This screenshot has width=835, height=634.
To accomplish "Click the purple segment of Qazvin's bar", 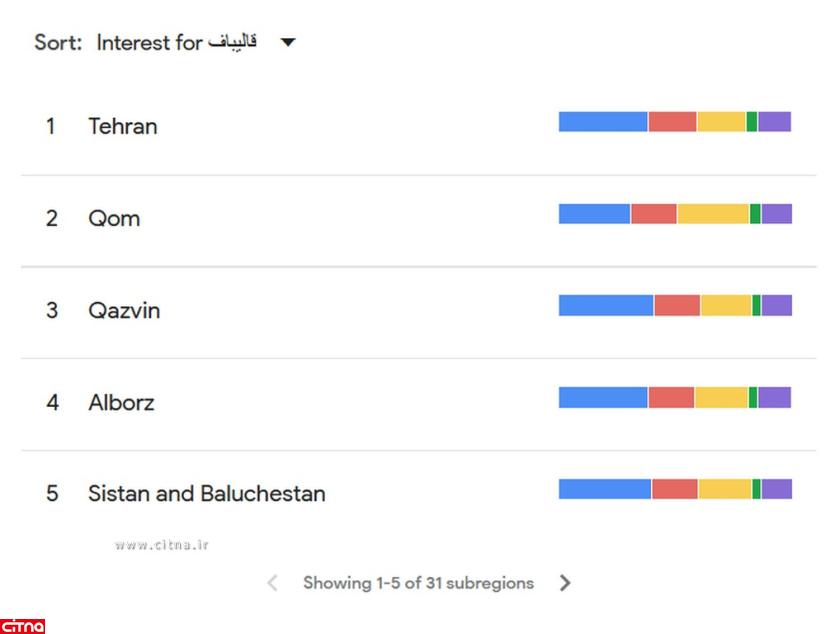I will (776, 306).
